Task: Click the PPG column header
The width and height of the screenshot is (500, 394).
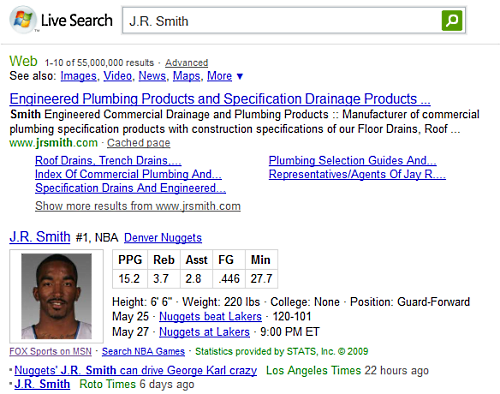Action: 130,260
